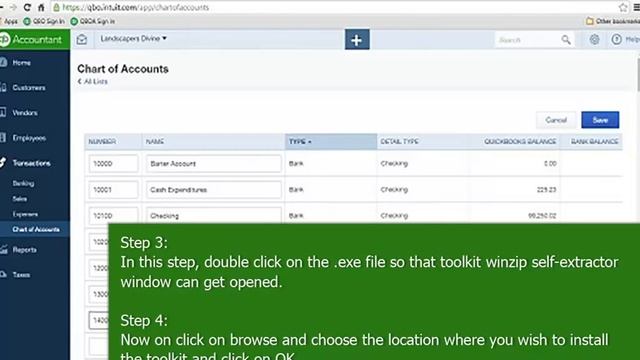The image size is (640, 360).
Task: Open Employees in sidebar
Action: pyautogui.click(x=29, y=138)
